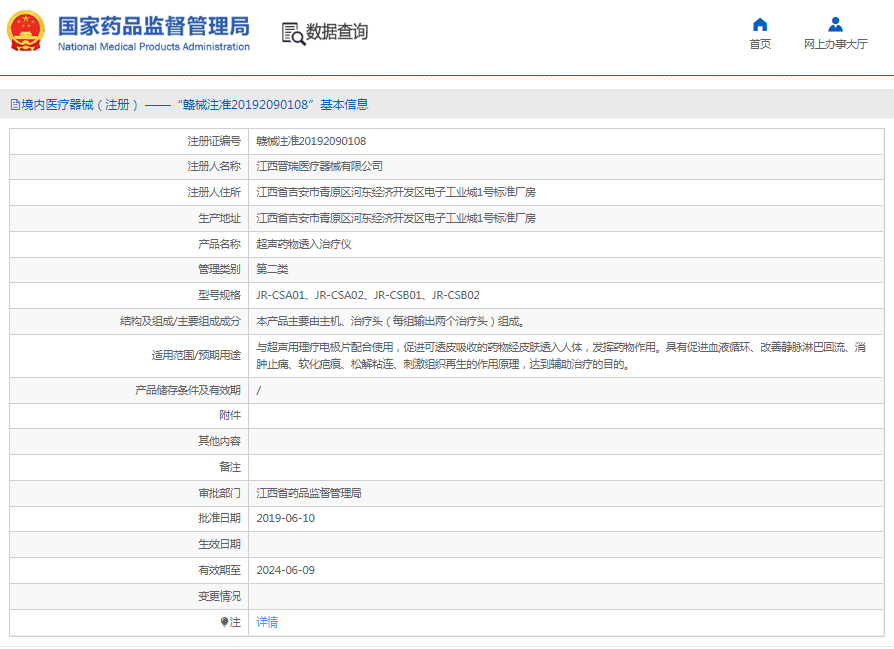Click the 注册证编号 label

tap(214, 141)
